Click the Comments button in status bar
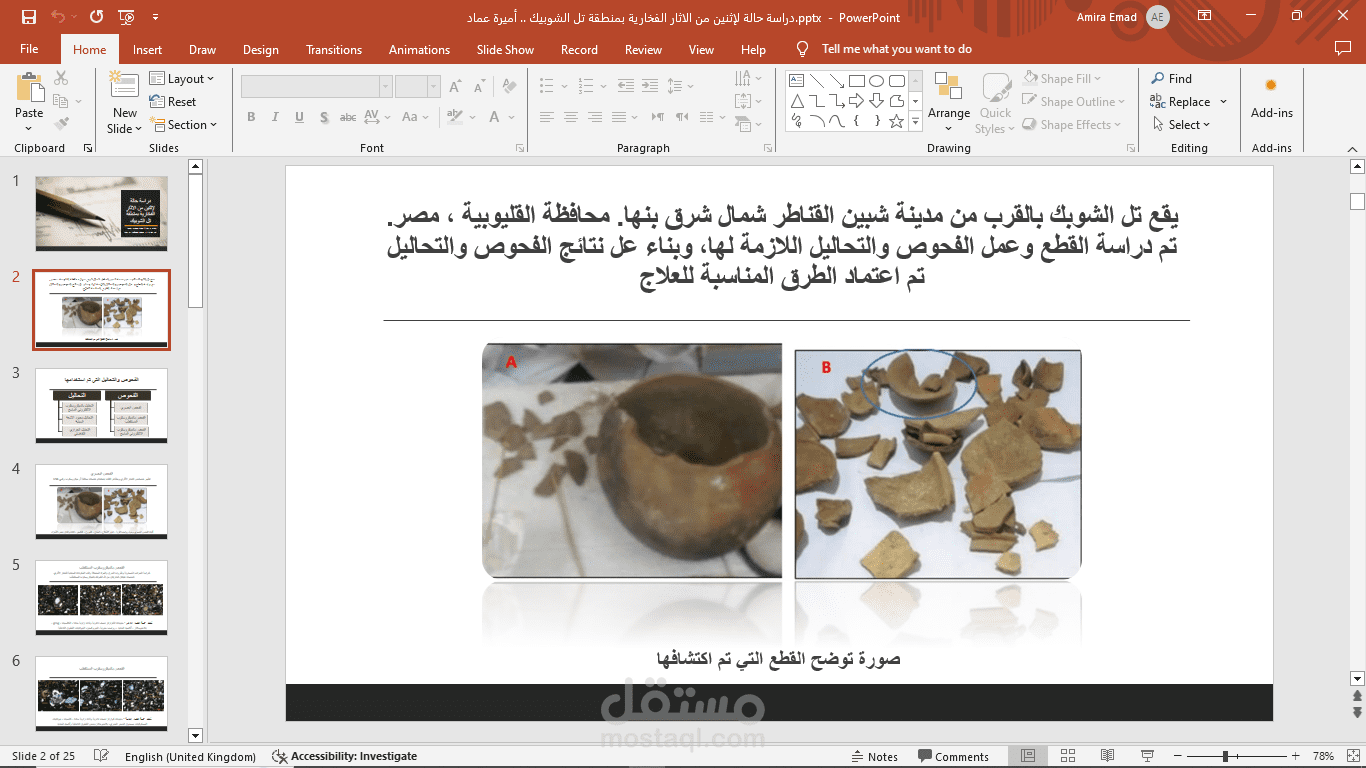 [953, 756]
